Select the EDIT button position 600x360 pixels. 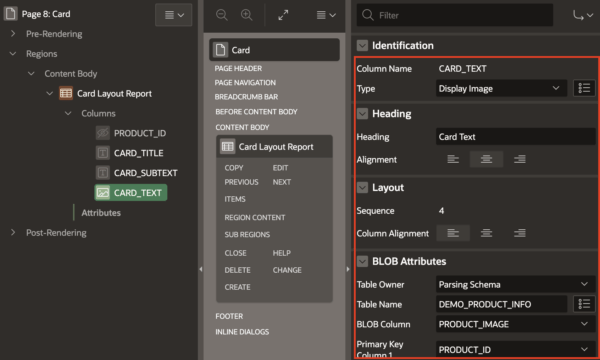(x=280, y=168)
